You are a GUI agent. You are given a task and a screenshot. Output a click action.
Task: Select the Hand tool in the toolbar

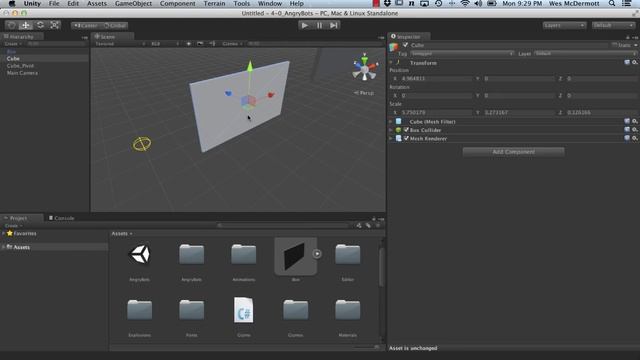tap(11, 25)
